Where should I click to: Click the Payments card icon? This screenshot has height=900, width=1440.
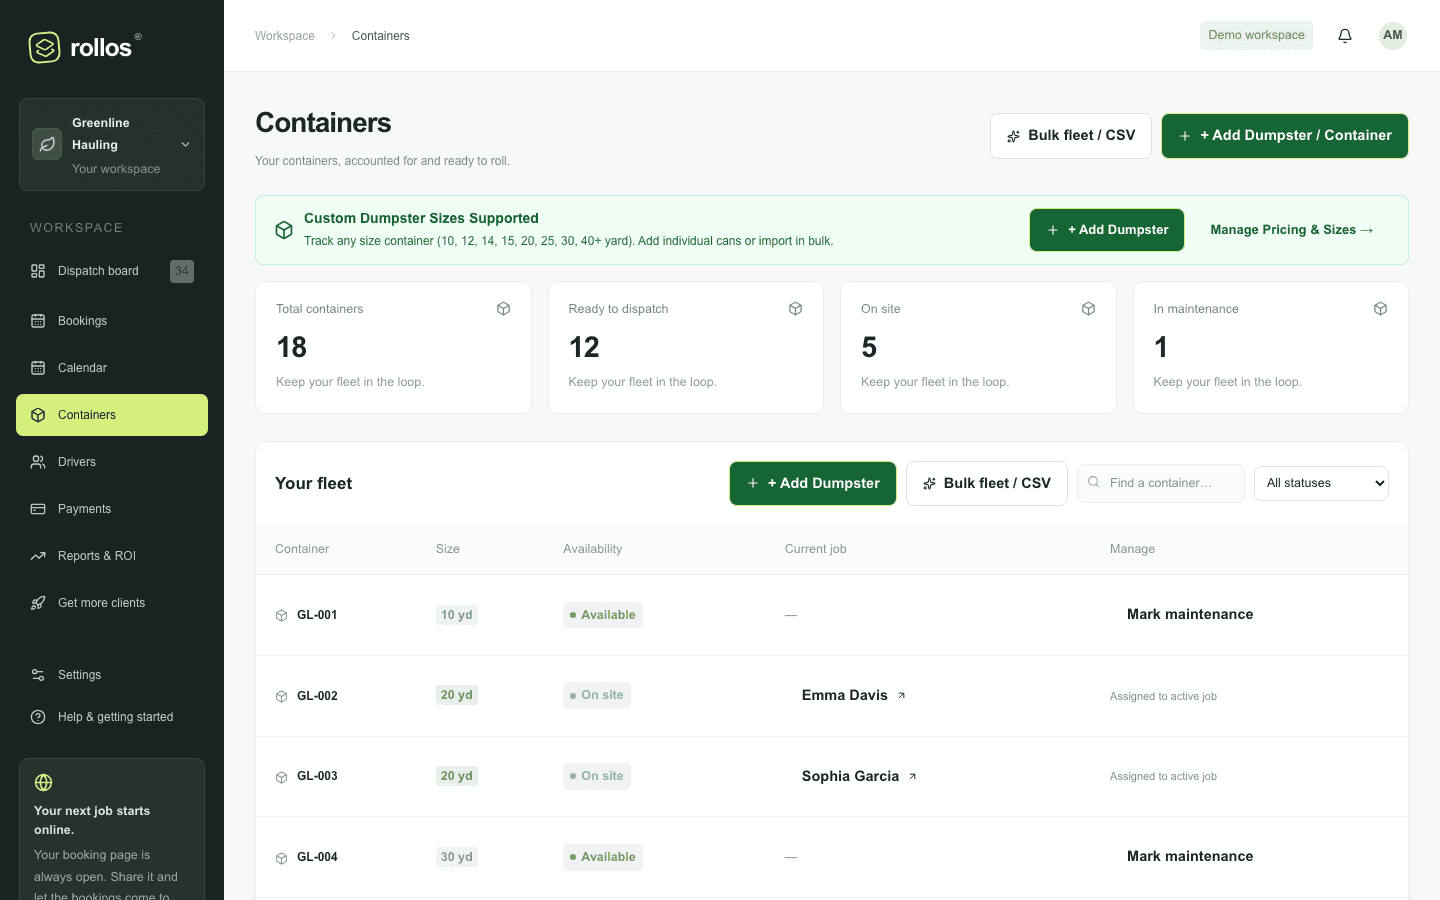click(38, 509)
